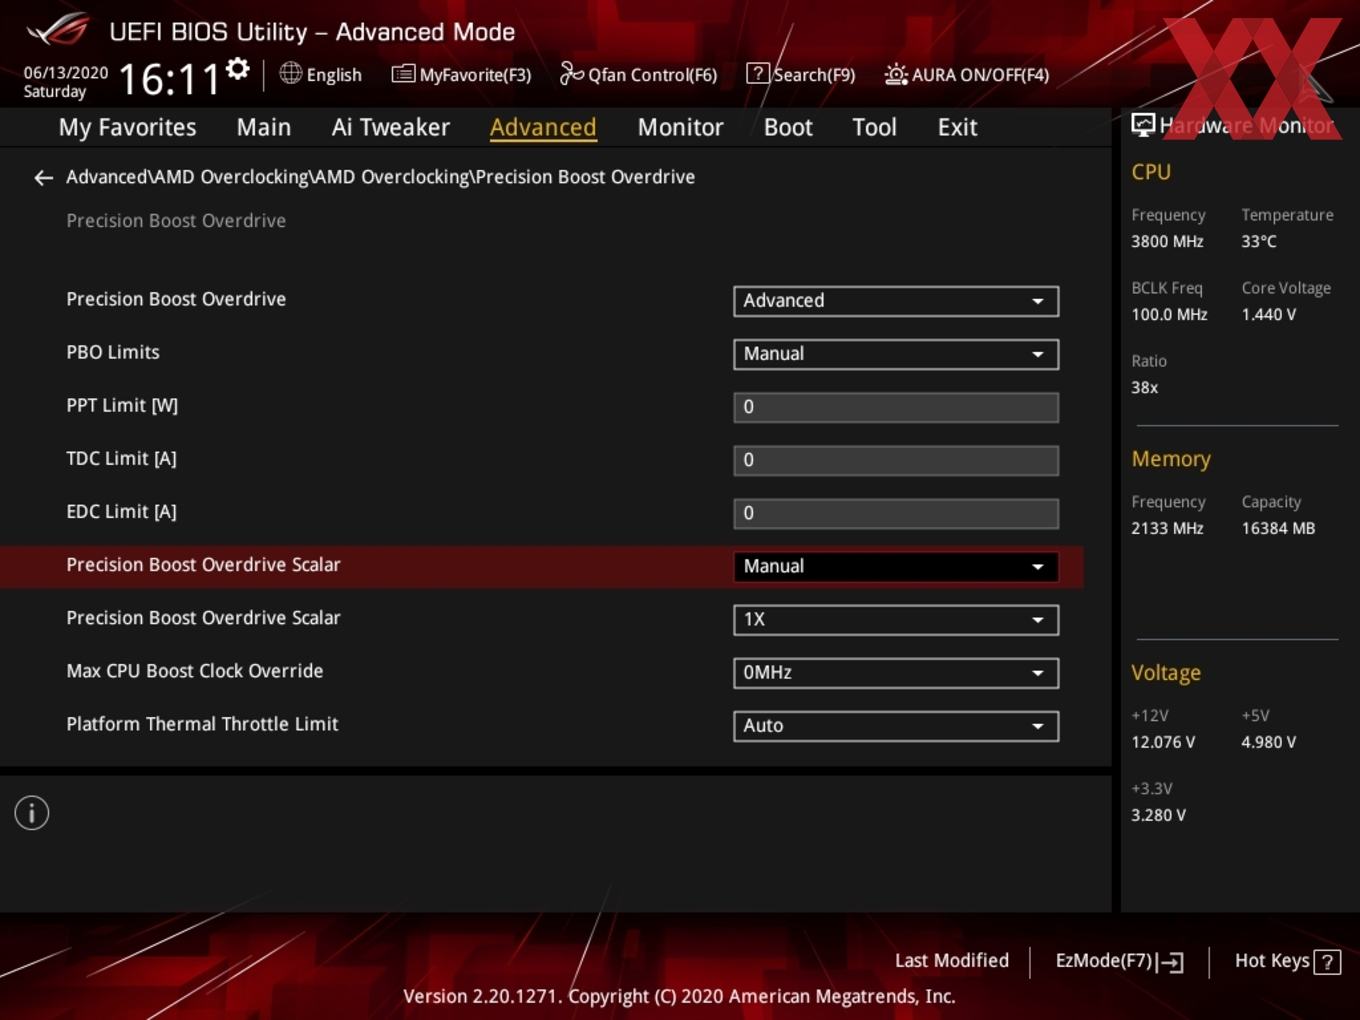Open the 1X scalar dropdown
The width and height of the screenshot is (1360, 1020).
pyautogui.click(x=896, y=619)
